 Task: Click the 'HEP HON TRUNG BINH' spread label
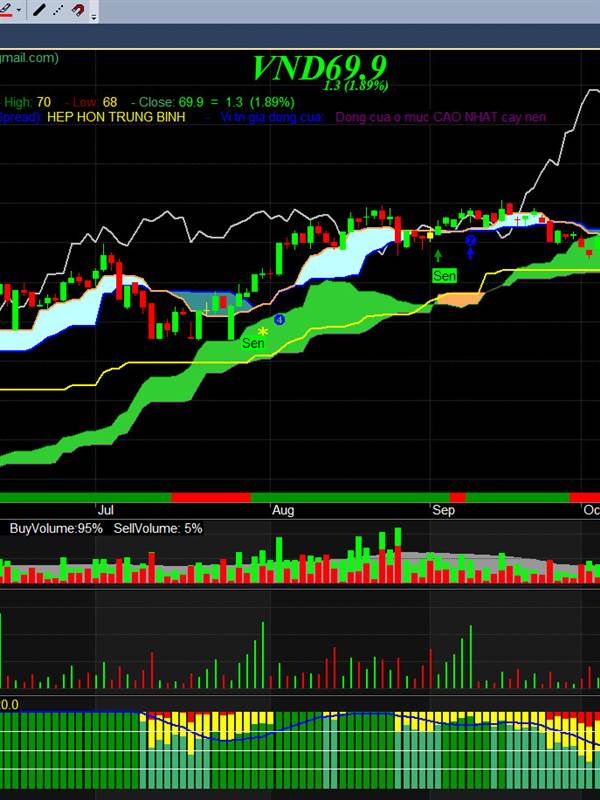click(x=116, y=117)
